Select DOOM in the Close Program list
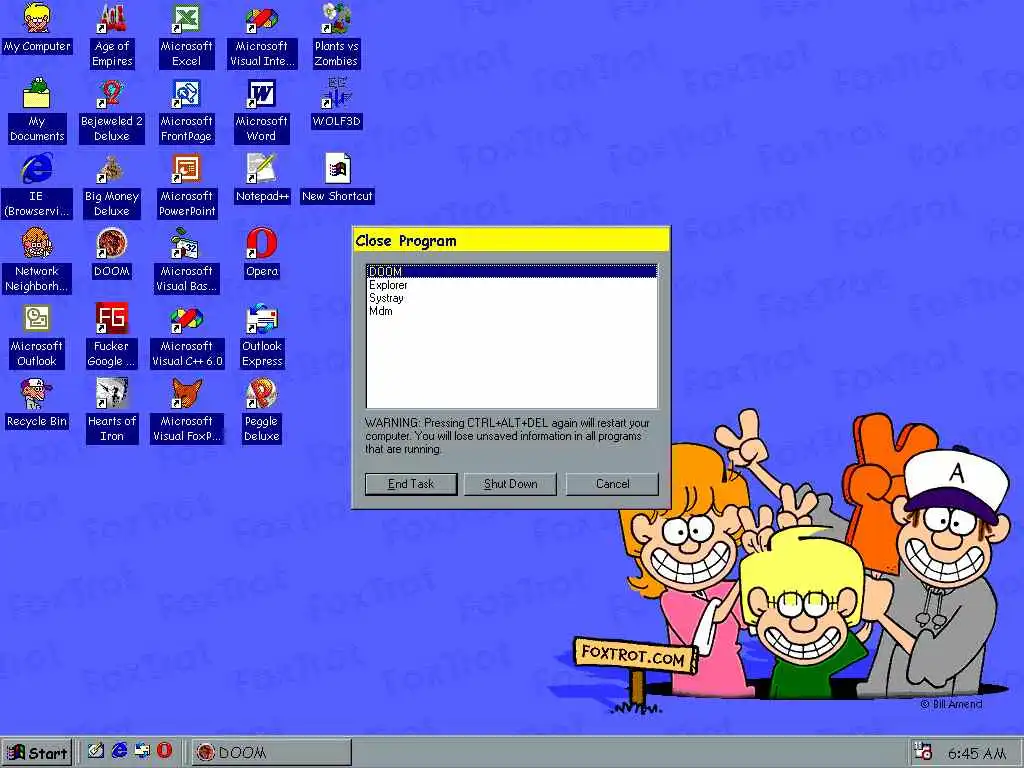Image resolution: width=1024 pixels, height=768 pixels. pyautogui.click(x=512, y=272)
